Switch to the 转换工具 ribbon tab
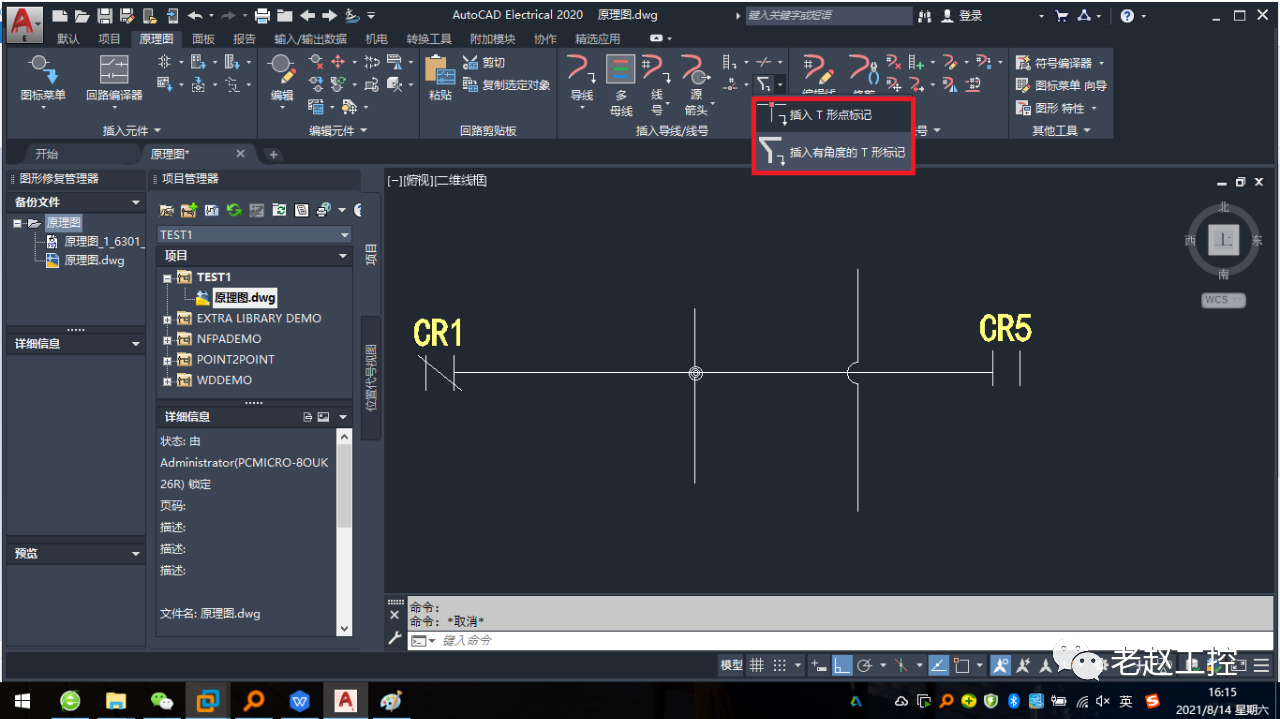This screenshot has height=719, width=1280. coord(429,39)
